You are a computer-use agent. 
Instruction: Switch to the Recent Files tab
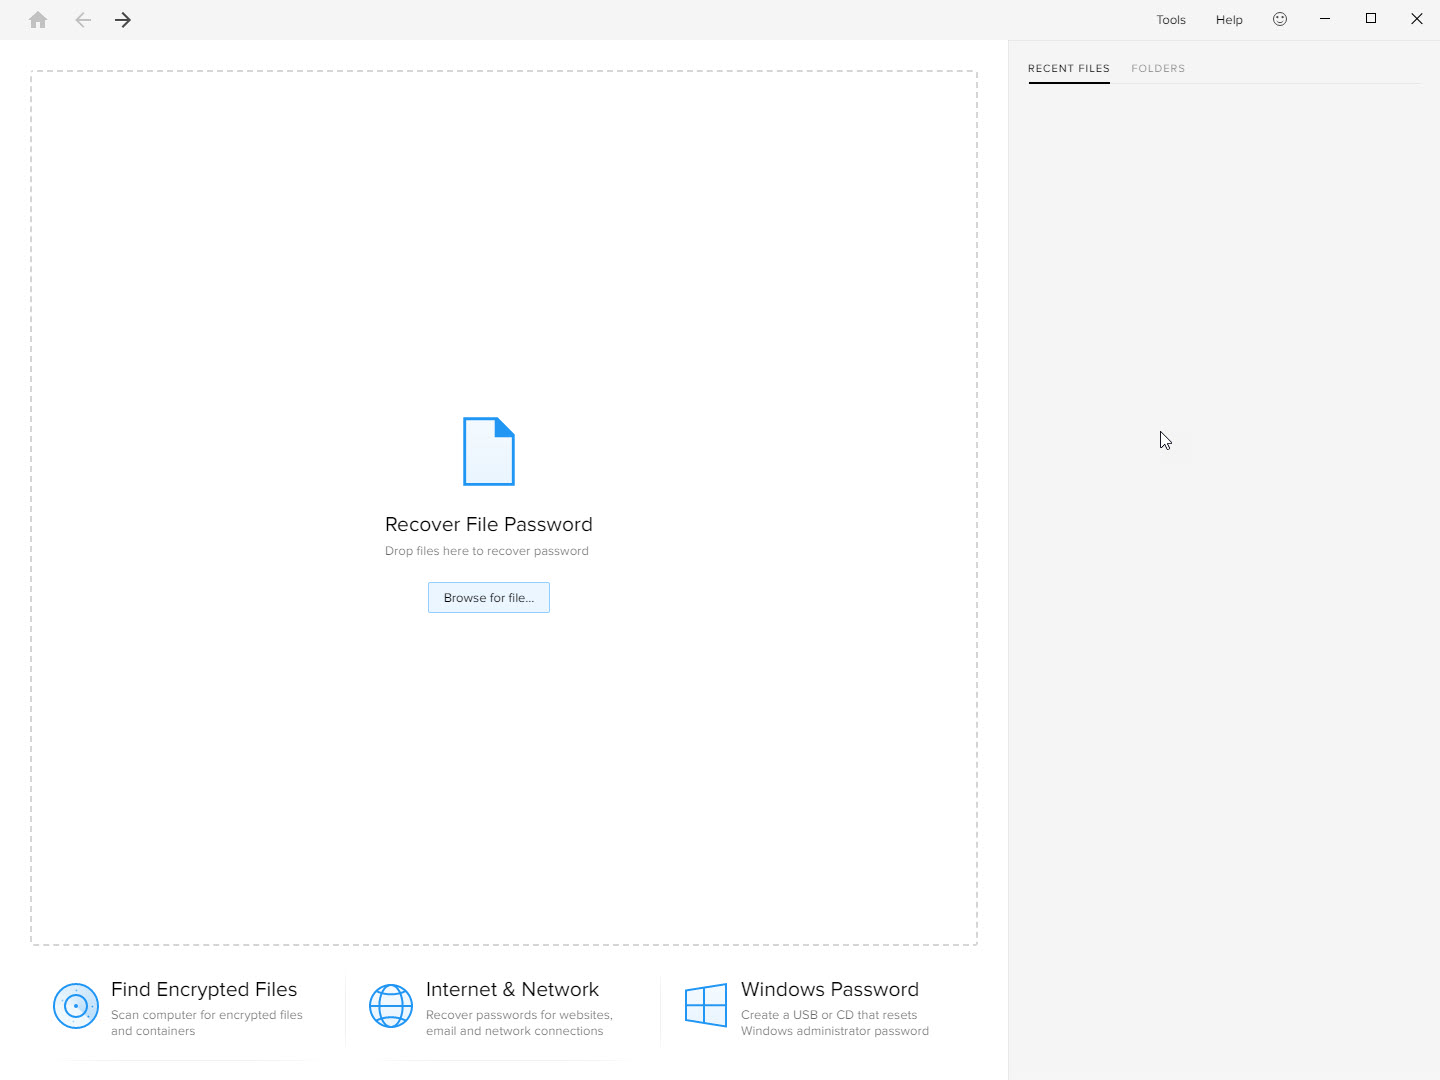(x=1069, y=69)
